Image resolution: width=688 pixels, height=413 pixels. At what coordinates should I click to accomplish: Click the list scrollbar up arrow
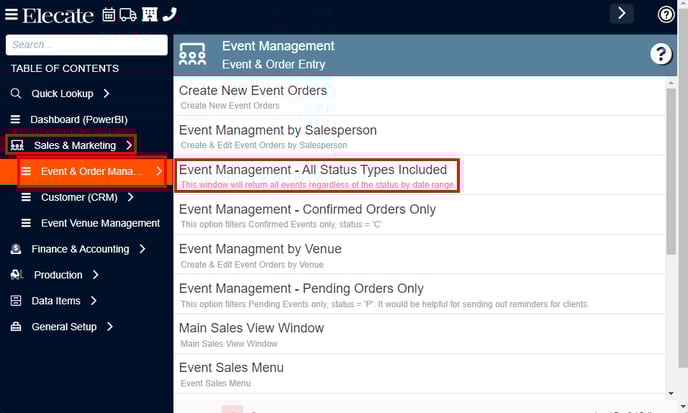tap(671, 83)
